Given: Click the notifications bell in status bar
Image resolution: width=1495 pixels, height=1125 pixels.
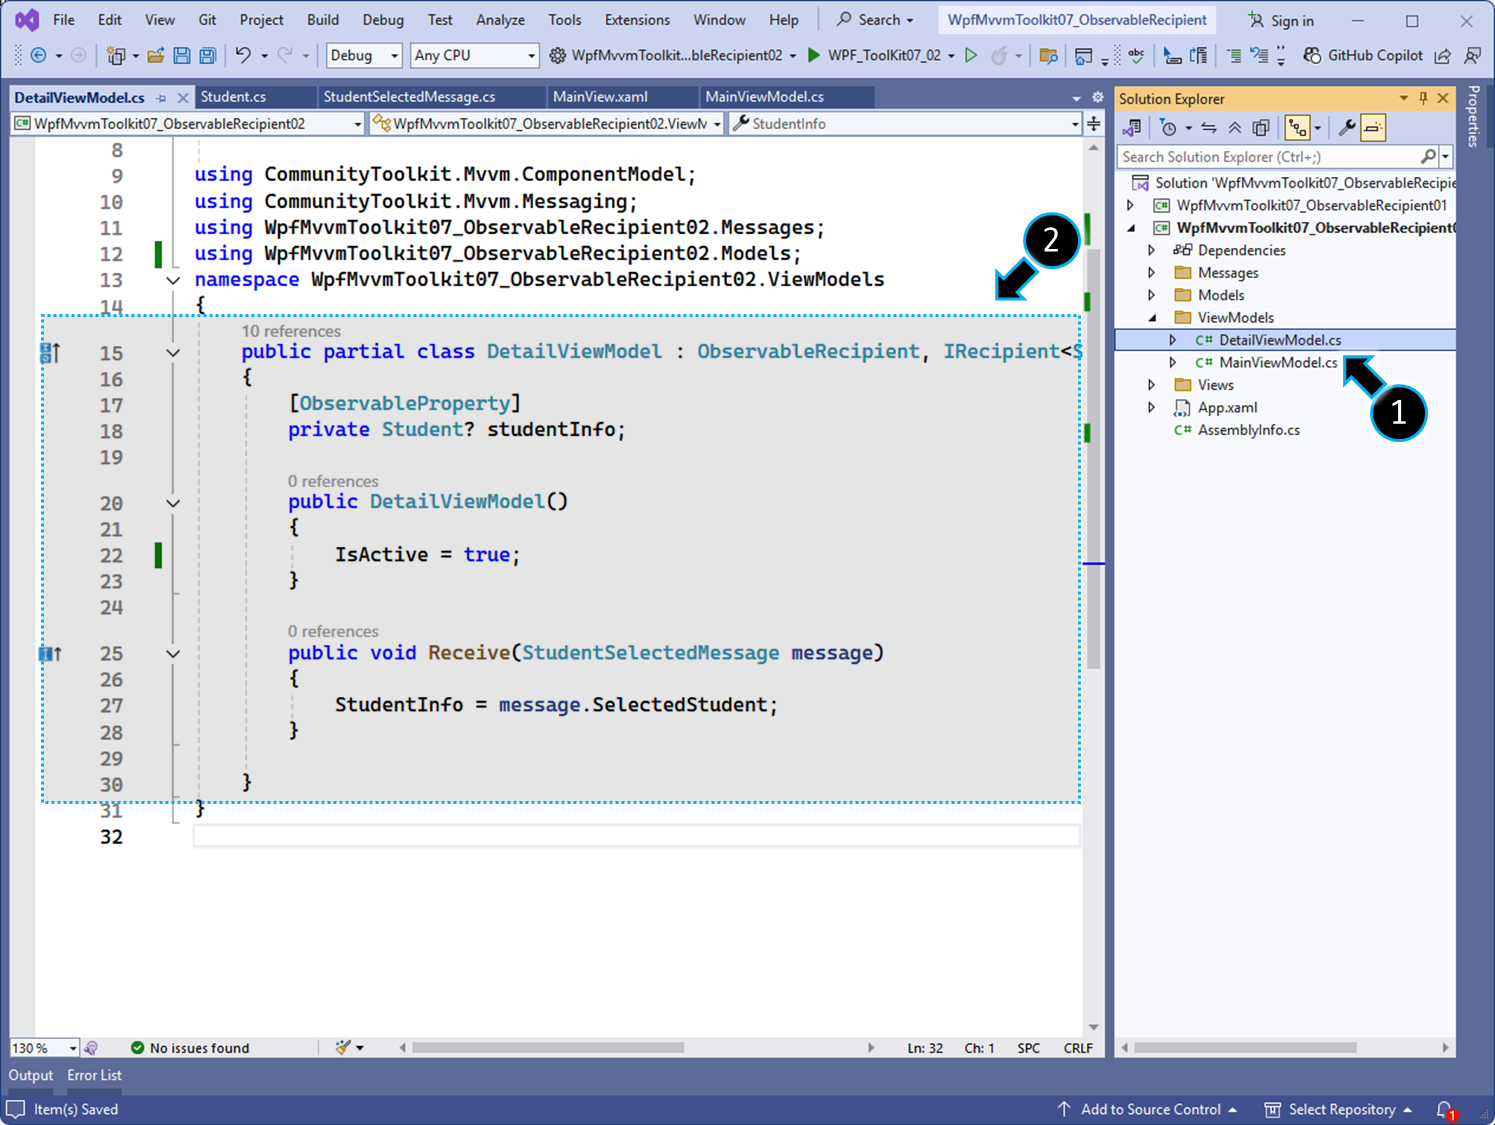Looking at the screenshot, I should click(1445, 1110).
